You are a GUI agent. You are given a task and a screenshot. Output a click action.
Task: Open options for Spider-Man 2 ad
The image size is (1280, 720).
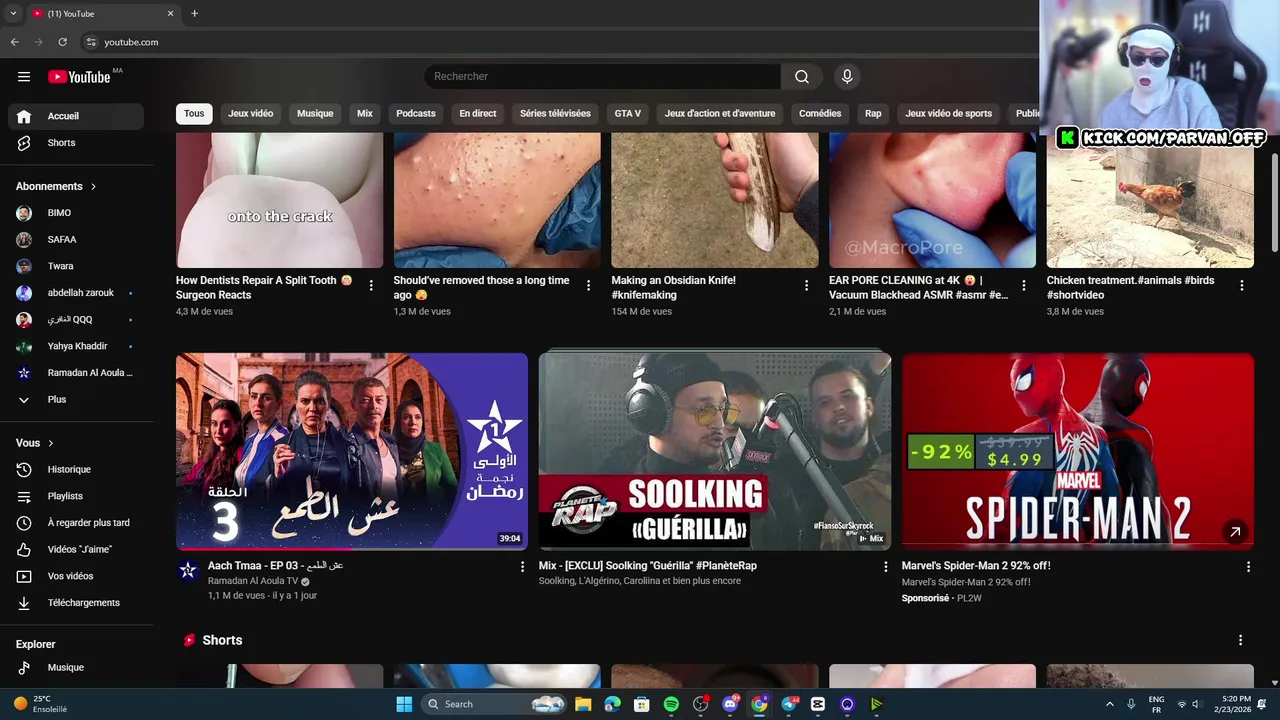(1248, 567)
